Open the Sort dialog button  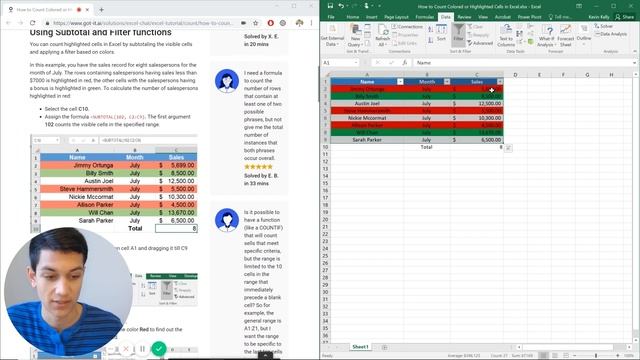(x=441, y=33)
